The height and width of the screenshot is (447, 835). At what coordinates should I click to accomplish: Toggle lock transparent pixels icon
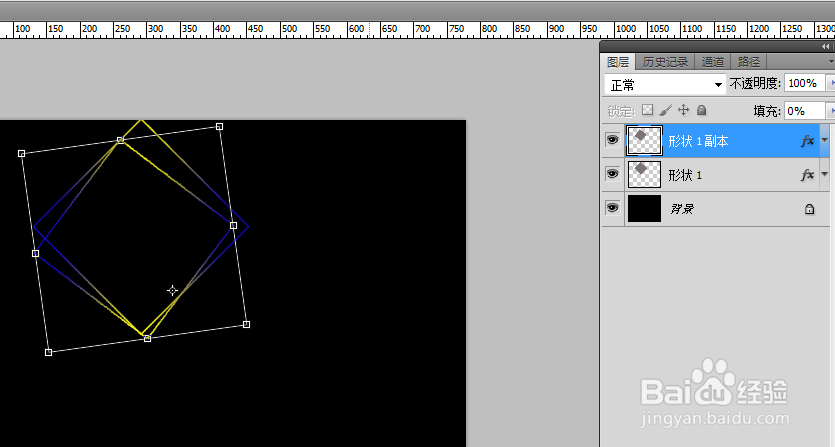pos(648,110)
